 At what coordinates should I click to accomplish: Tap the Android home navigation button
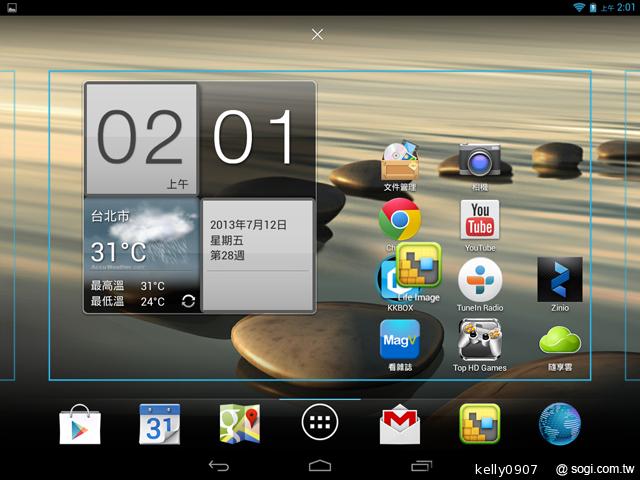(x=320, y=465)
